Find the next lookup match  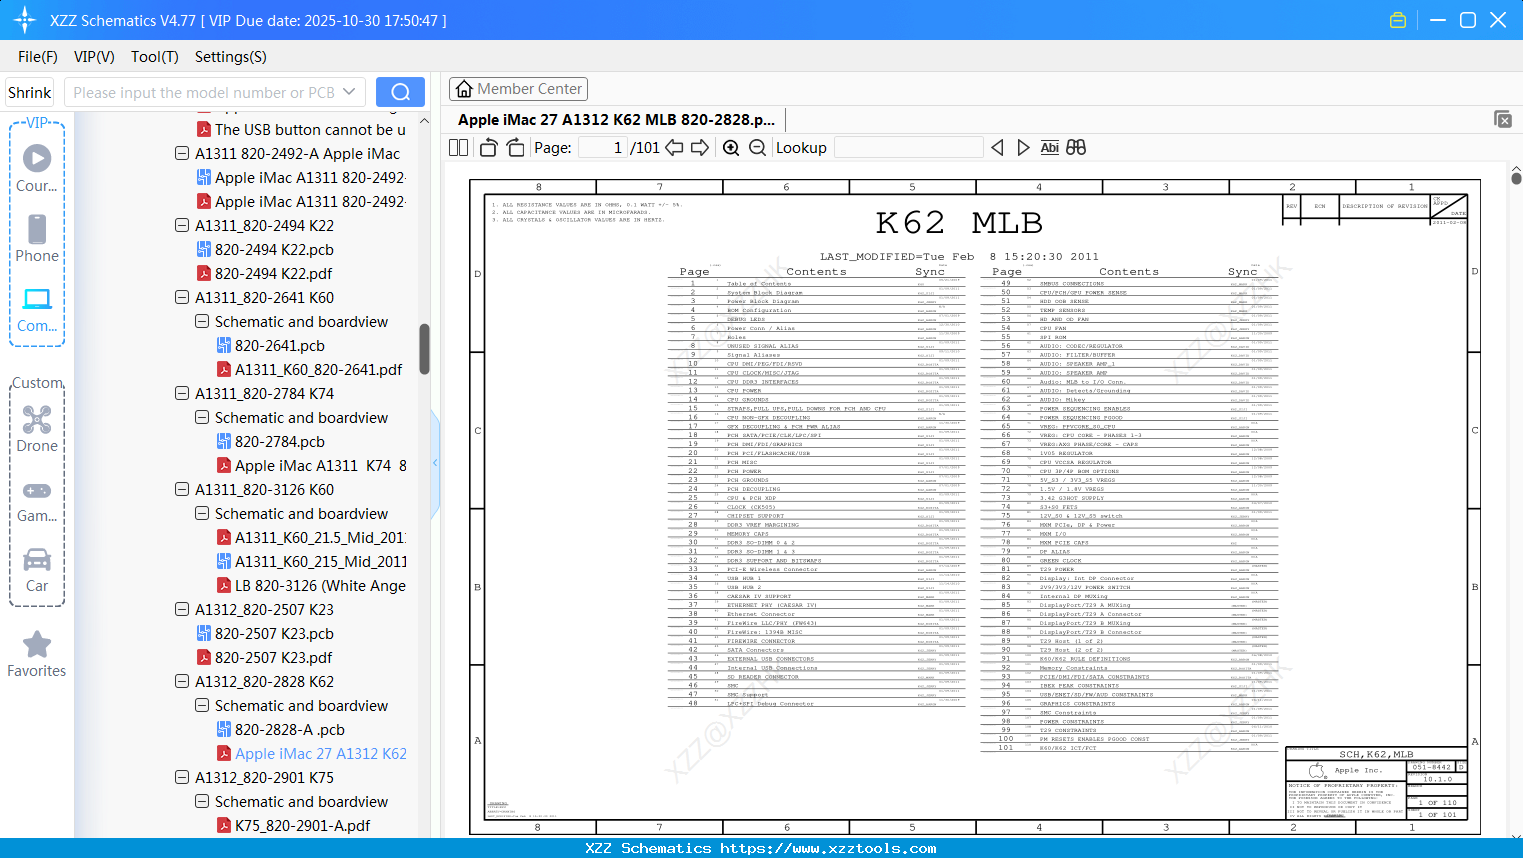pyautogui.click(x=1023, y=148)
